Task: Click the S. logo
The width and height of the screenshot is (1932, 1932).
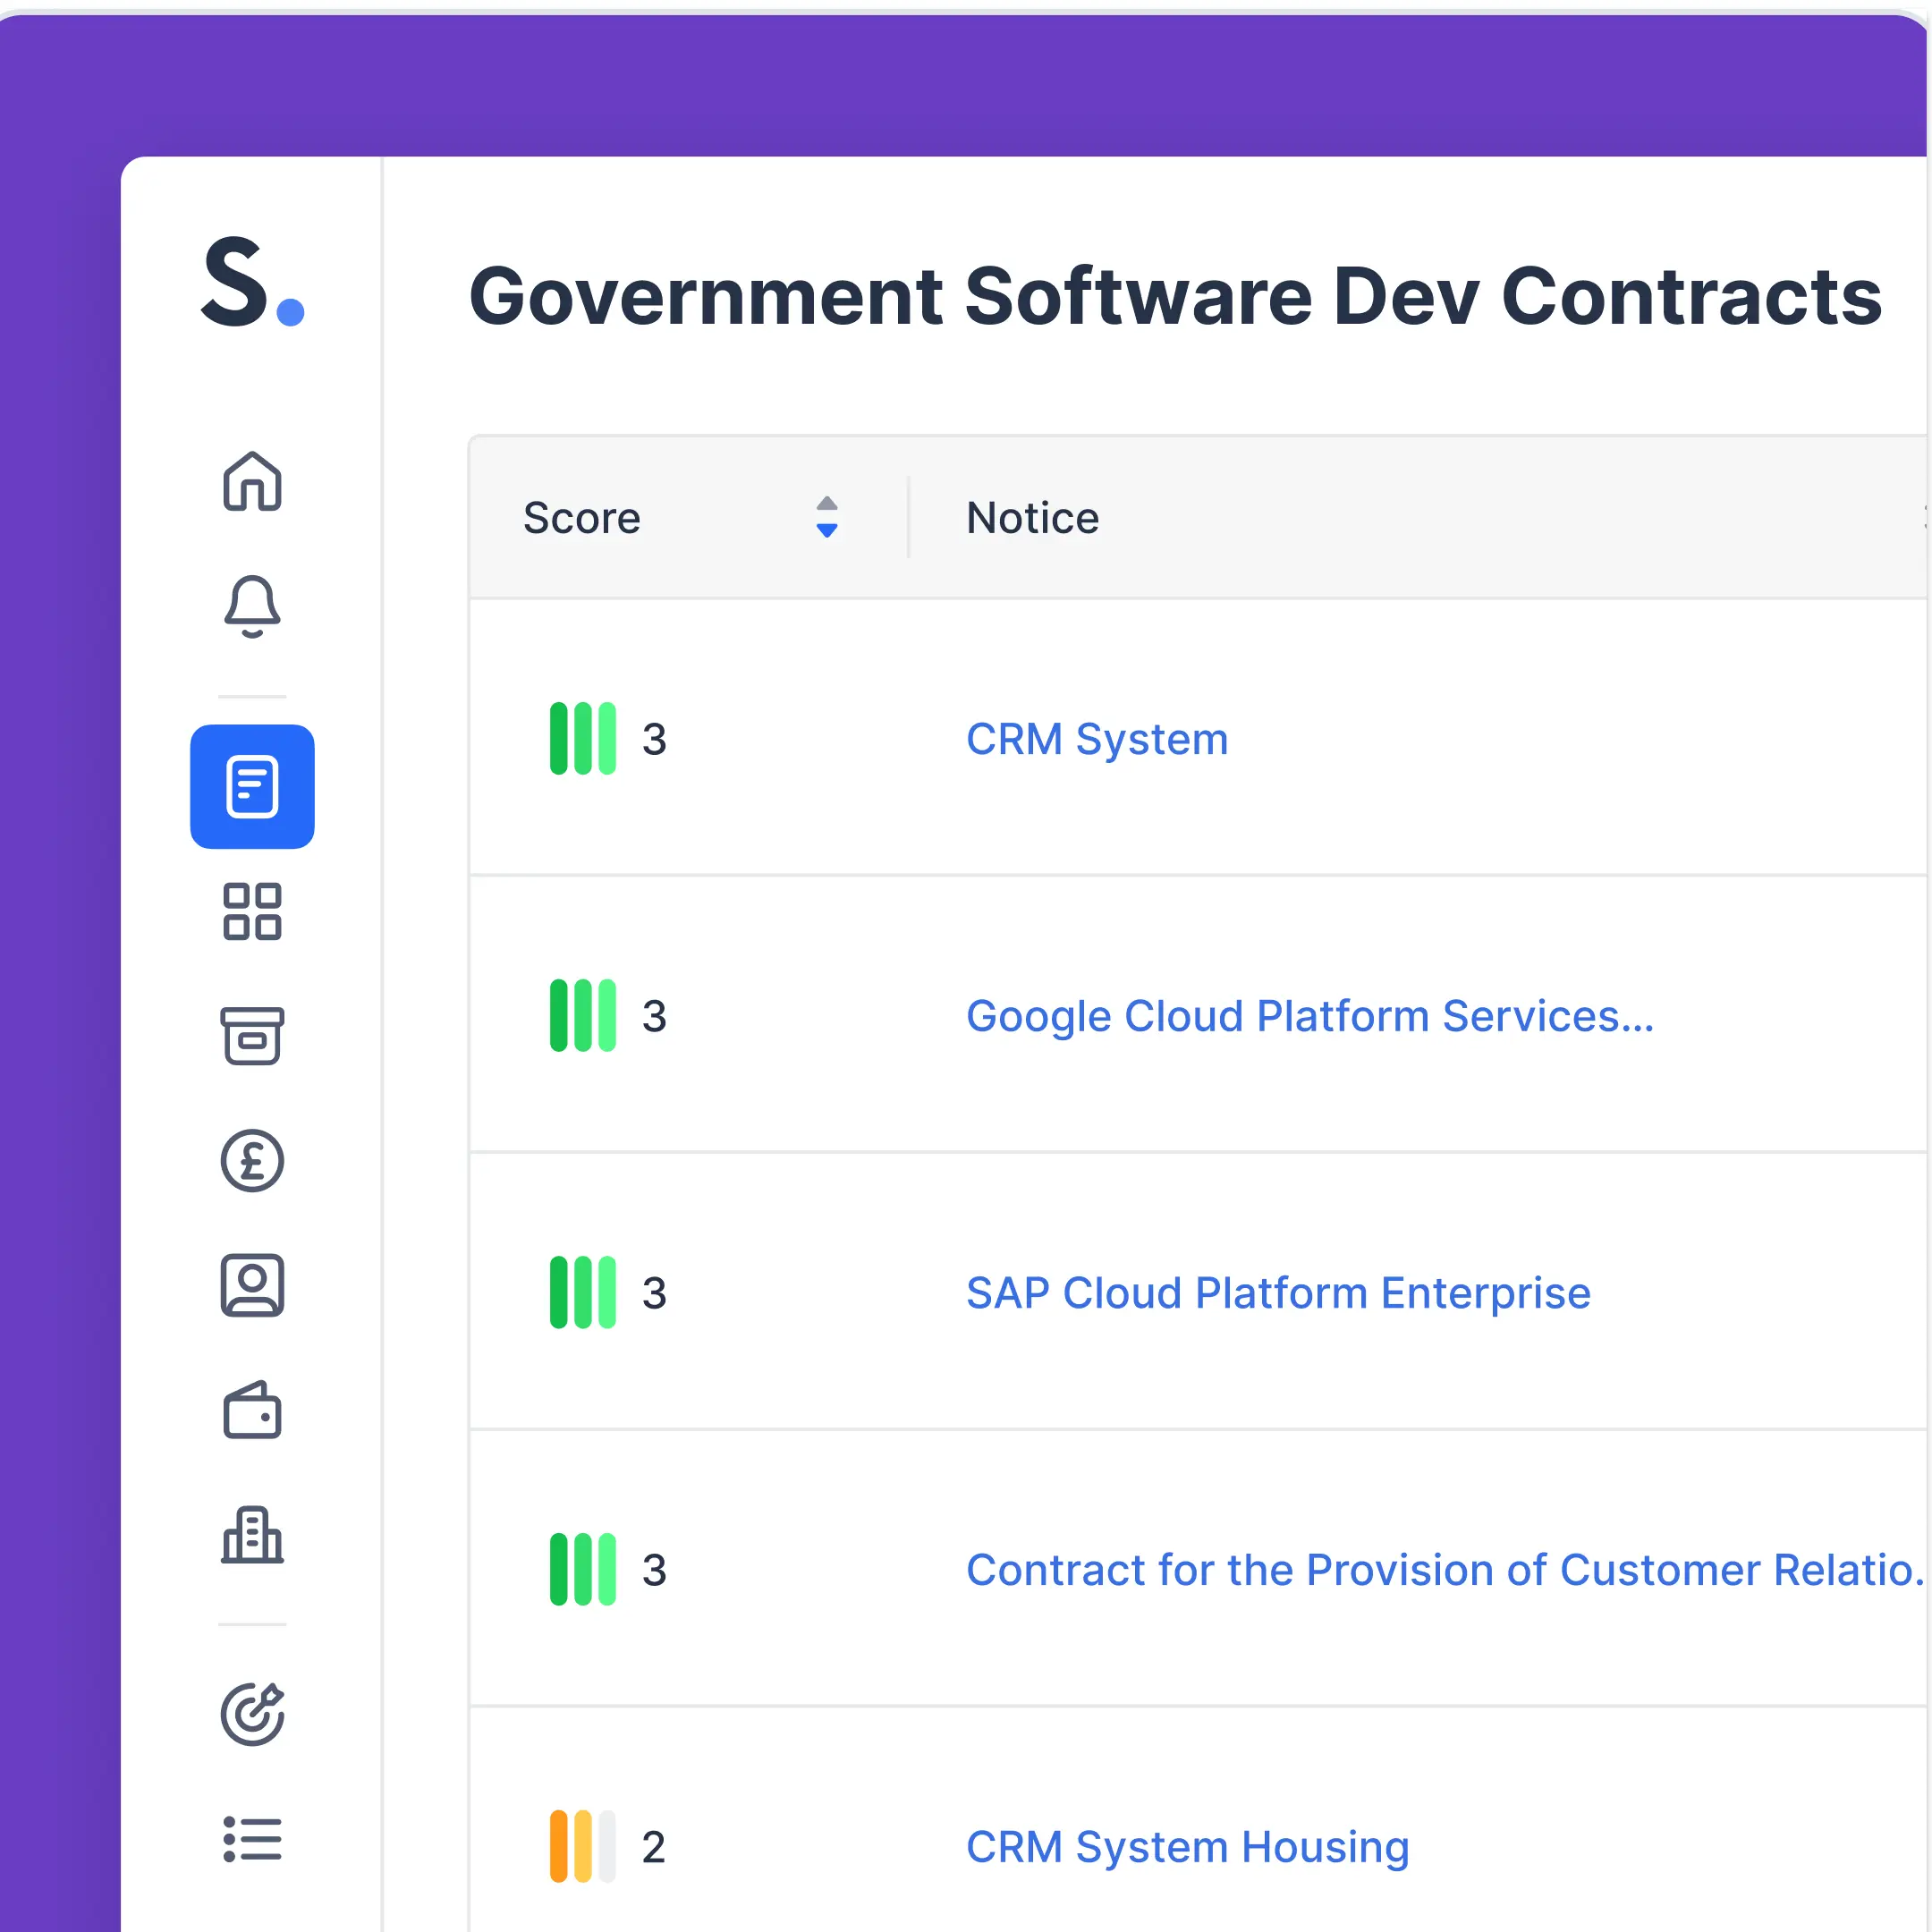Action: [x=252, y=282]
